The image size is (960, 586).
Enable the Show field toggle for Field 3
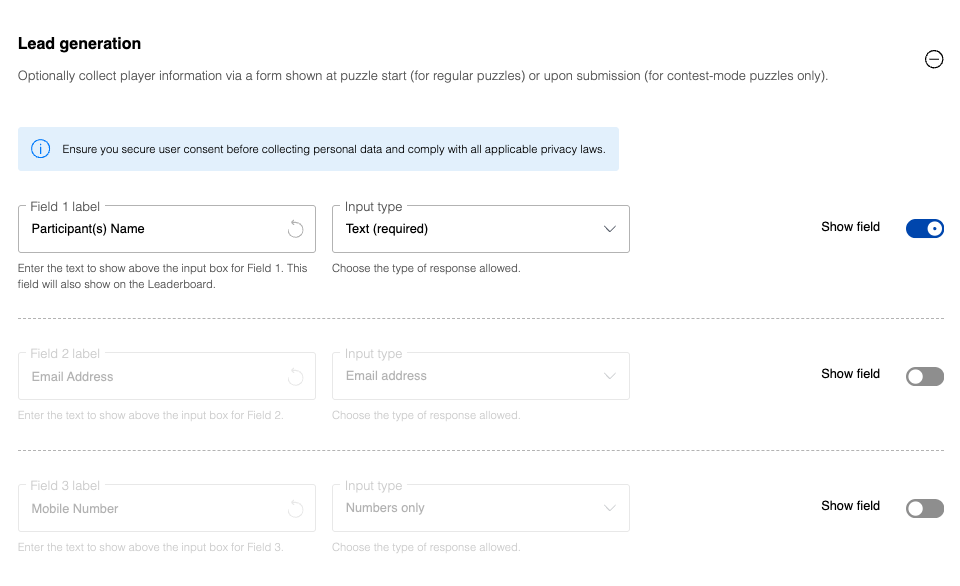pyautogui.click(x=924, y=509)
